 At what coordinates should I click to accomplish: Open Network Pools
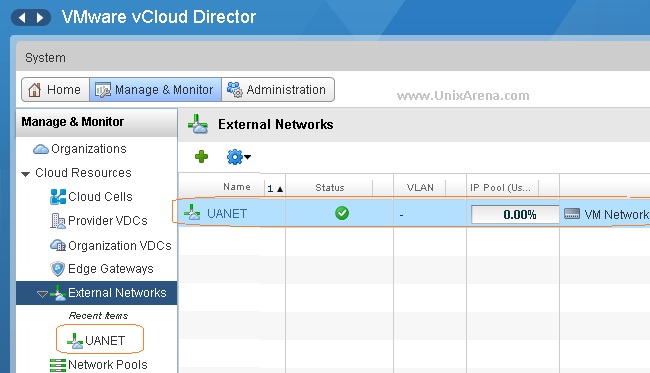point(108,364)
